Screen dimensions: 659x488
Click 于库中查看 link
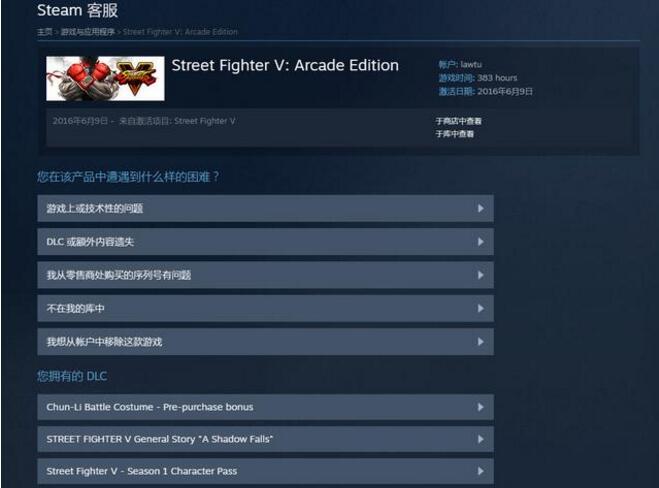pos(454,134)
